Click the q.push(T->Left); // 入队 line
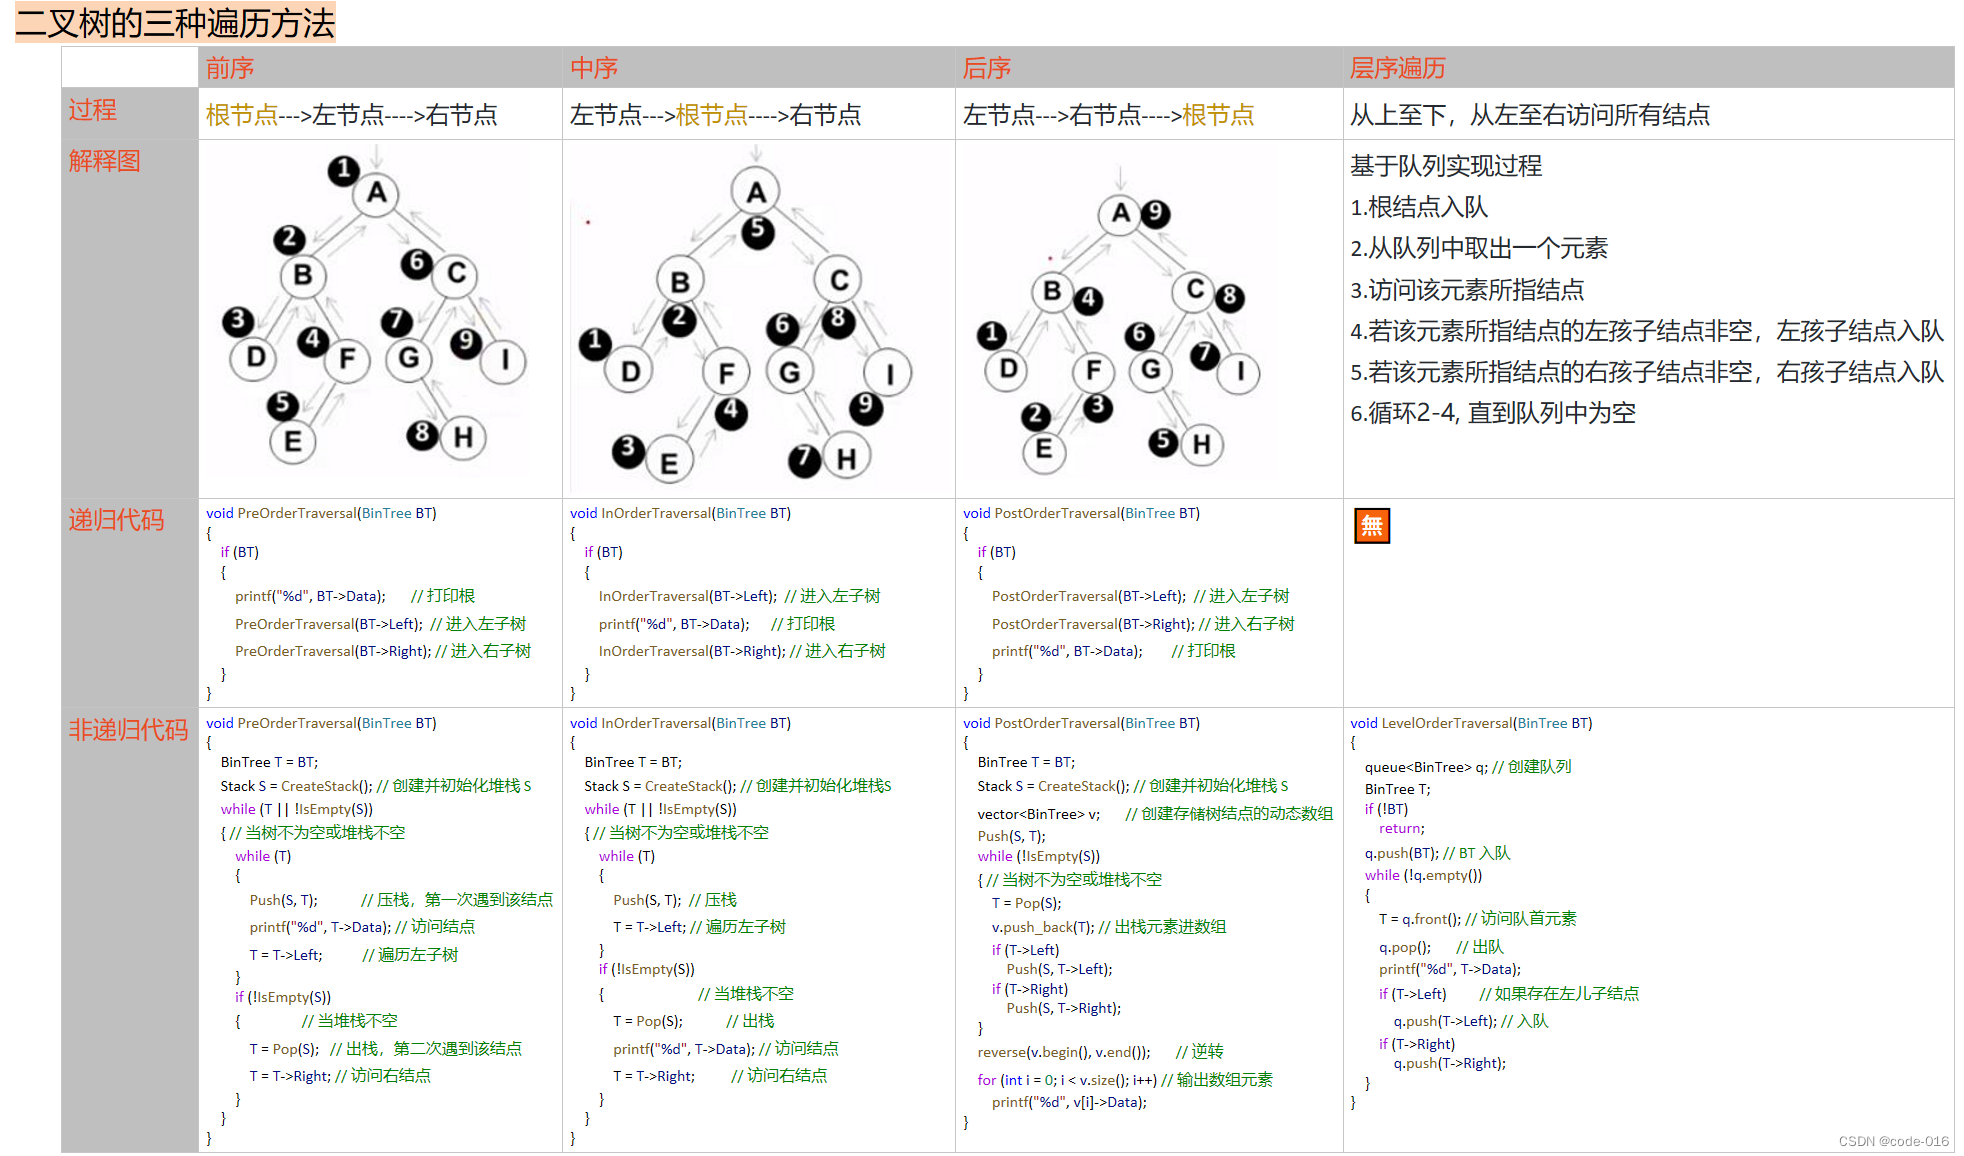 pyautogui.click(x=1470, y=1021)
